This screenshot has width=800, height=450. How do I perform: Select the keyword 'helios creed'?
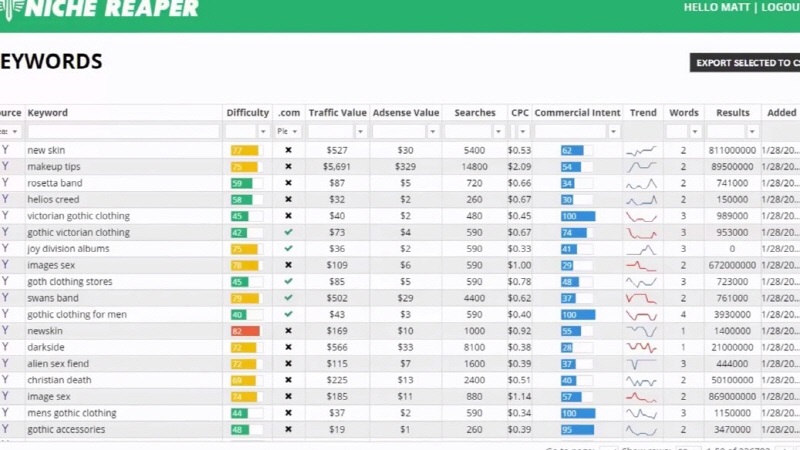click(x=53, y=199)
